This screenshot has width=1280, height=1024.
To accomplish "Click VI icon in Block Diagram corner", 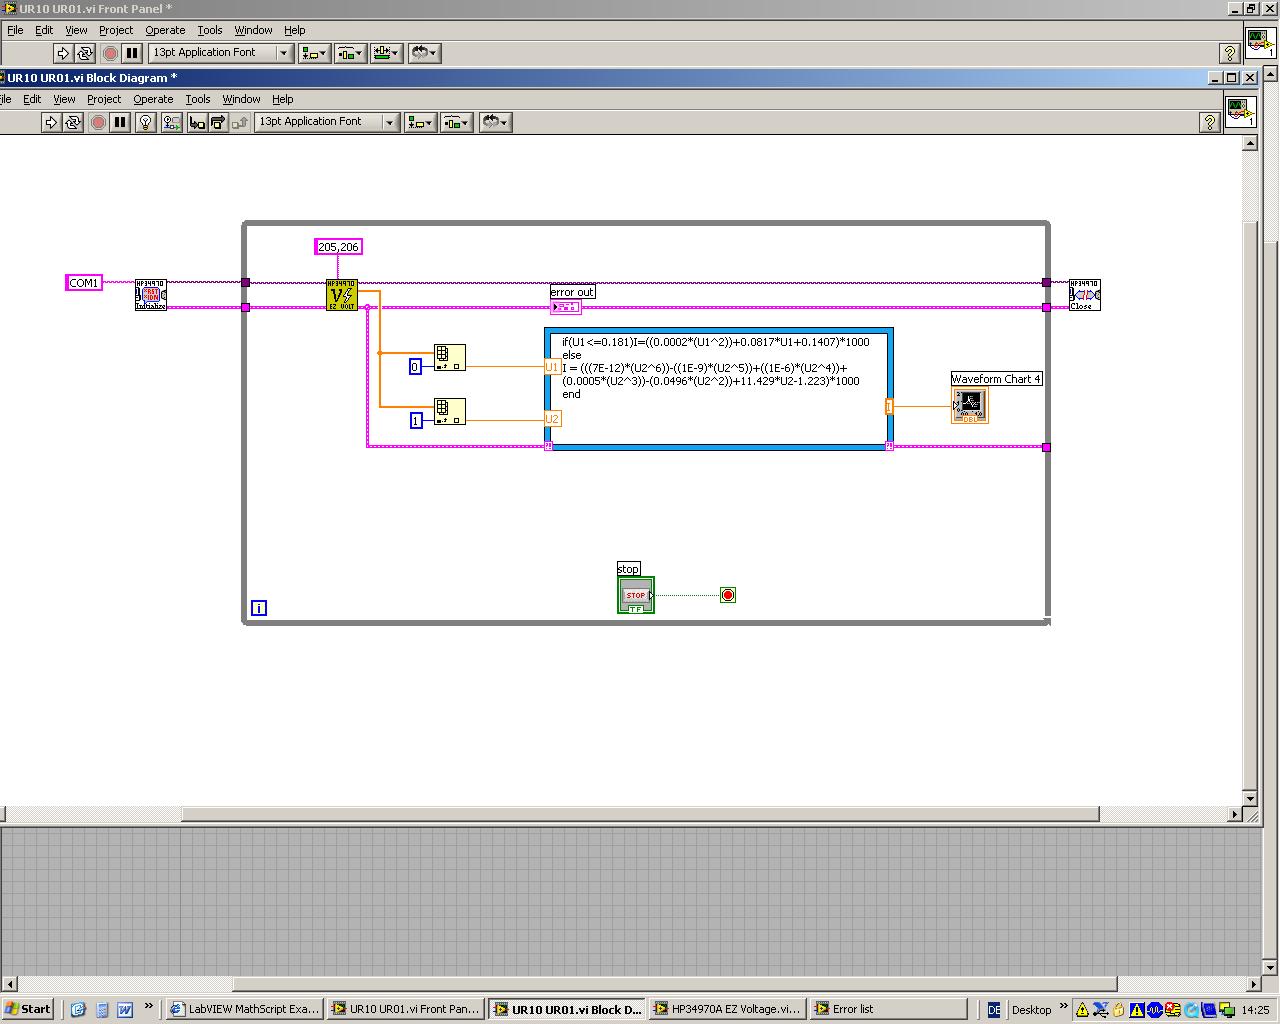I will 1240,111.
